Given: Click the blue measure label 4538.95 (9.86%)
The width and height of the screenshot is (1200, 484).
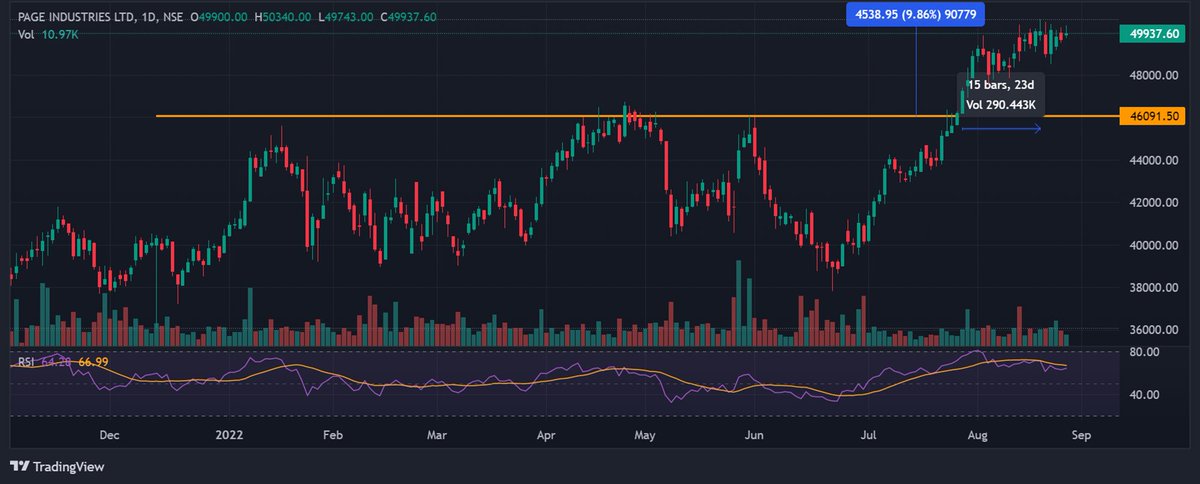Looking at the screenshot, I should [x=916, y=13].
